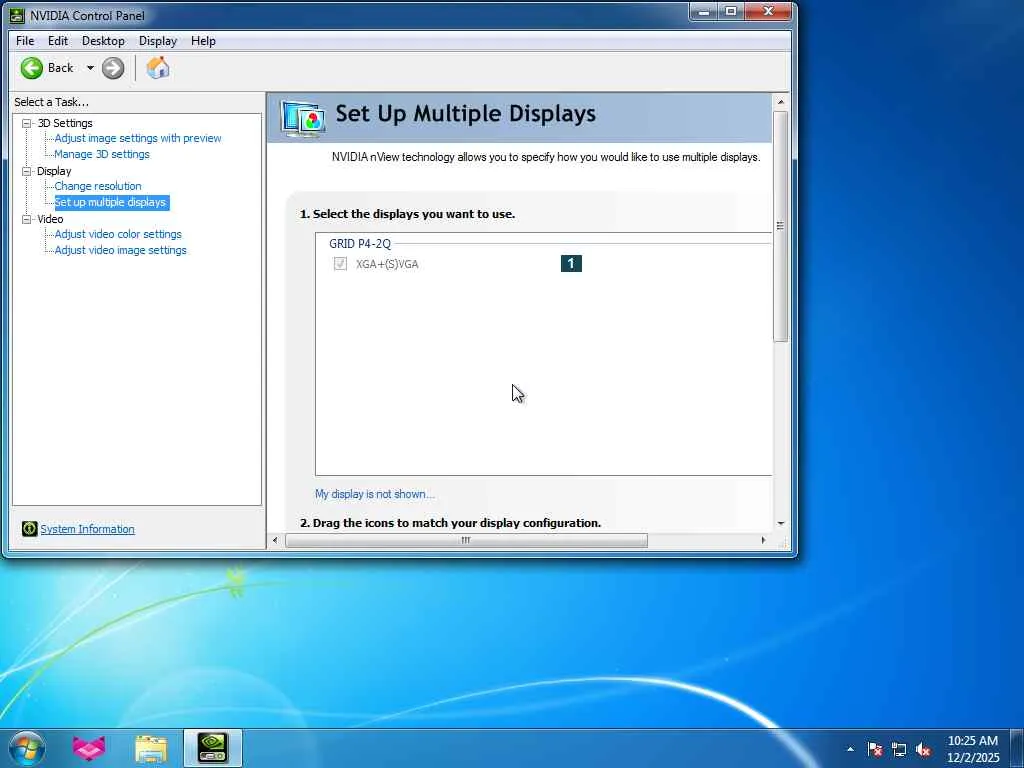1024x768 pixels.
Task: Click the Set Up Multiple Displays header icon
Action: [303, 118]
